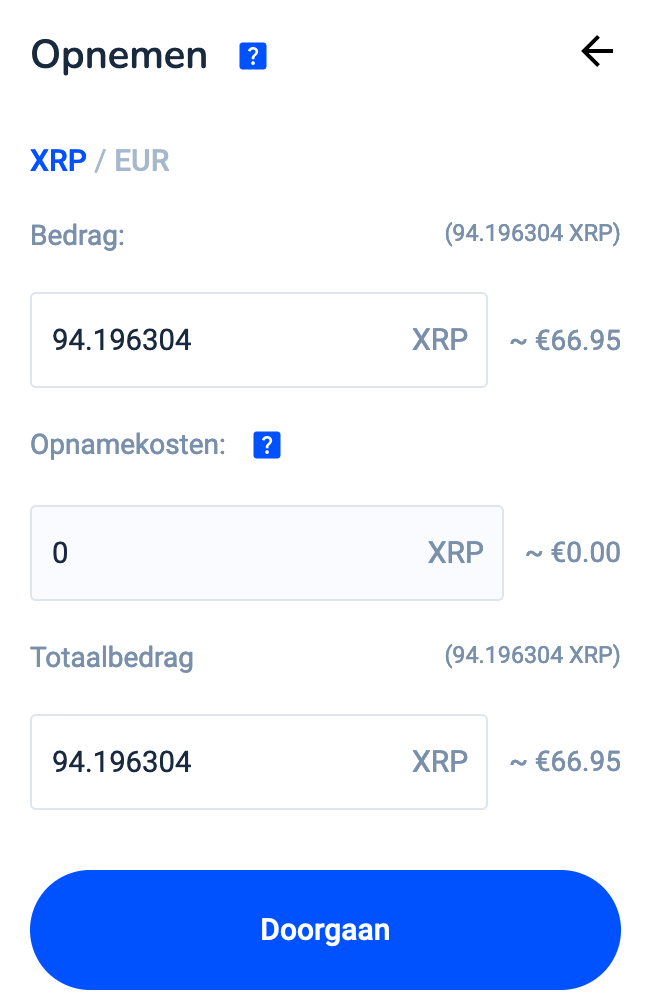This screenshot has width=658, height=1008.
Task: Select the Opnamekosten input showing 0
Action: point(200,553)
